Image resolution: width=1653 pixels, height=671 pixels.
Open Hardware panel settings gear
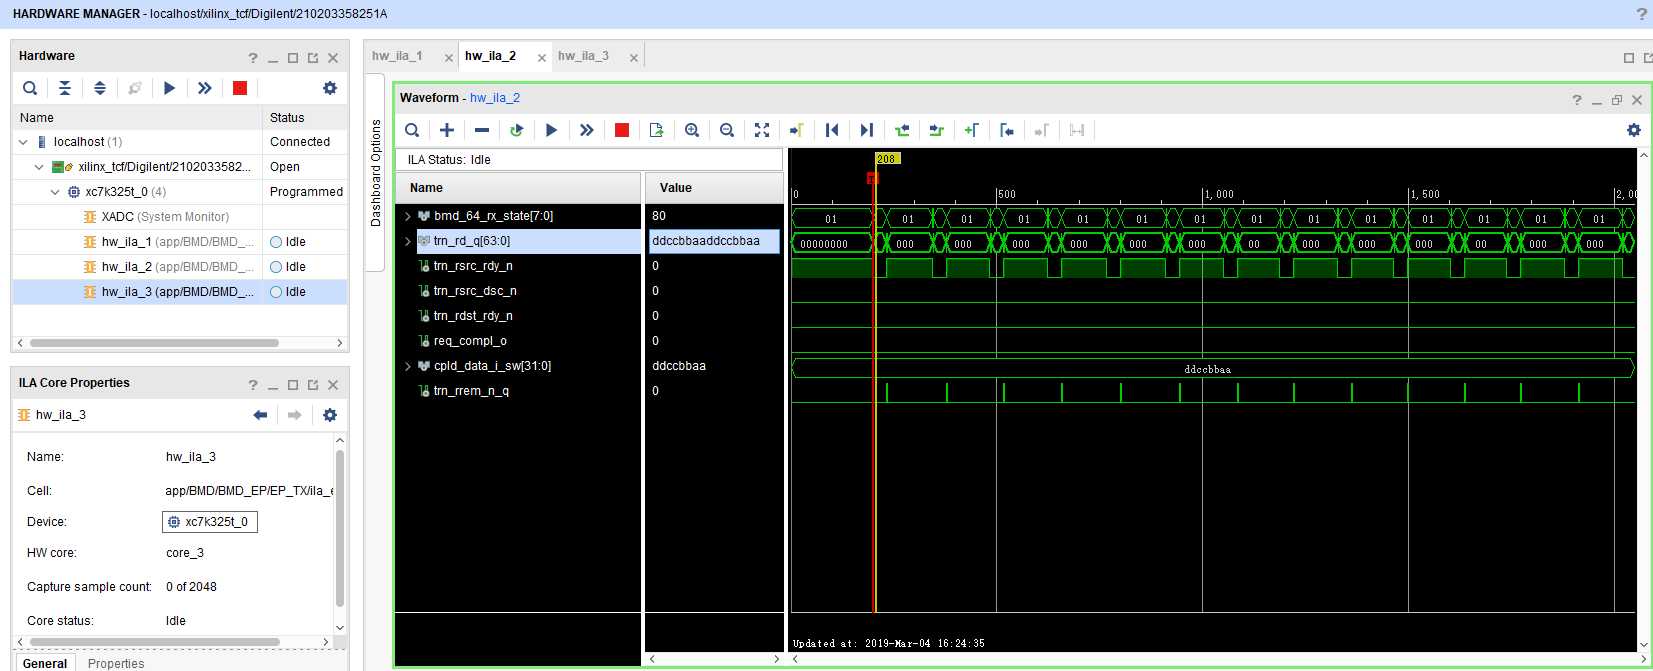tap(330, 88)
